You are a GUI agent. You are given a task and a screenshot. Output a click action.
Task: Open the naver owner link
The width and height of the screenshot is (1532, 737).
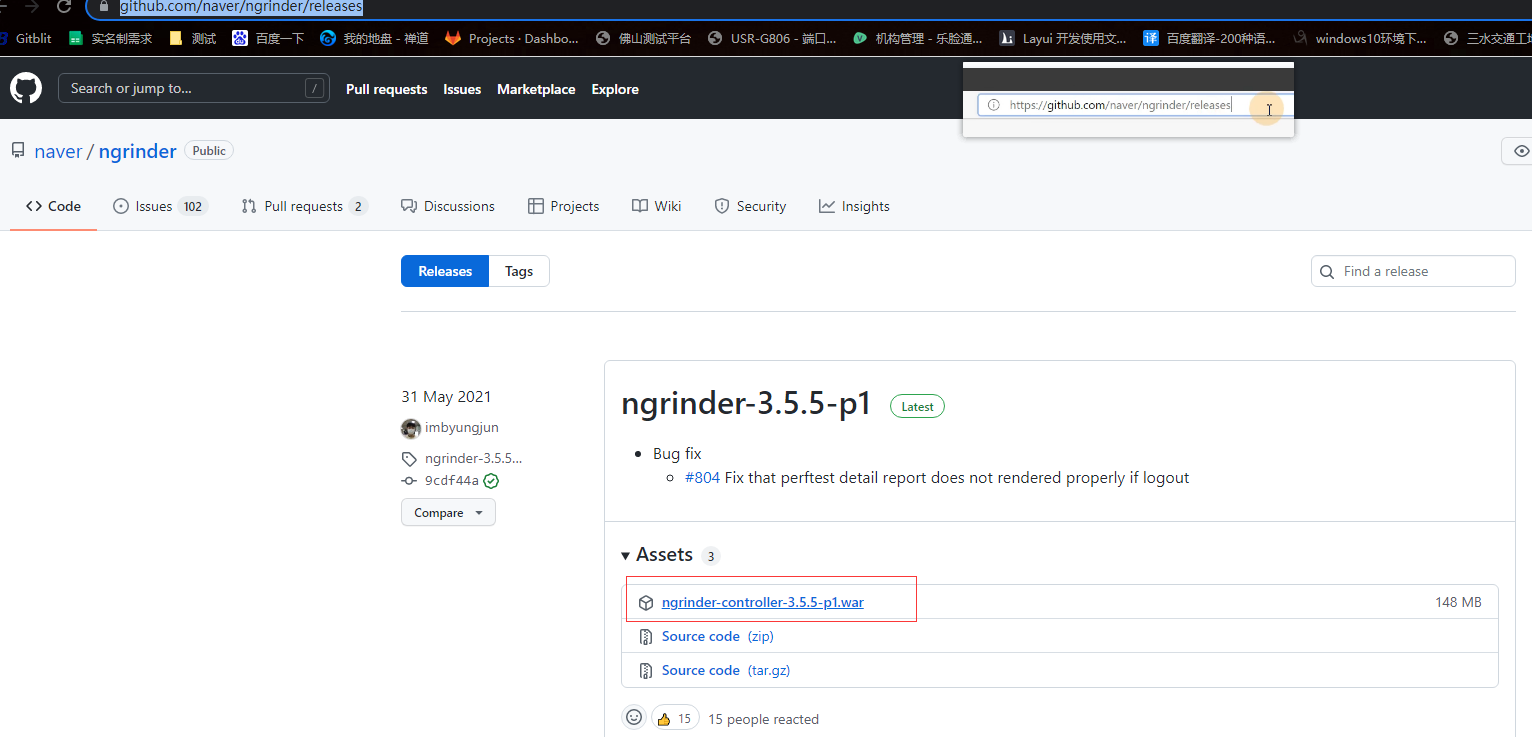click(58, 151)
